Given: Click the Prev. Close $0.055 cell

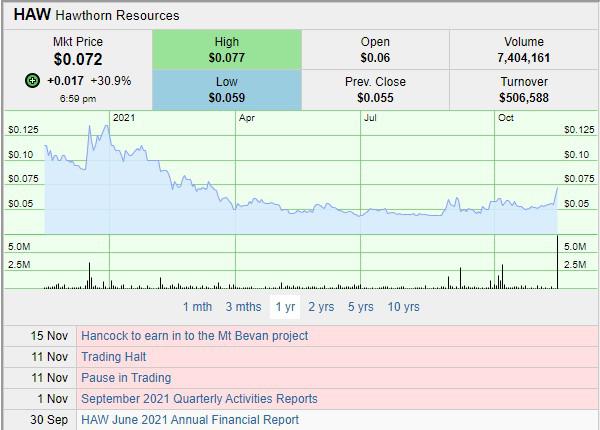Looking at the screenshot, I should pyautogui.click(x=375, y=90).
